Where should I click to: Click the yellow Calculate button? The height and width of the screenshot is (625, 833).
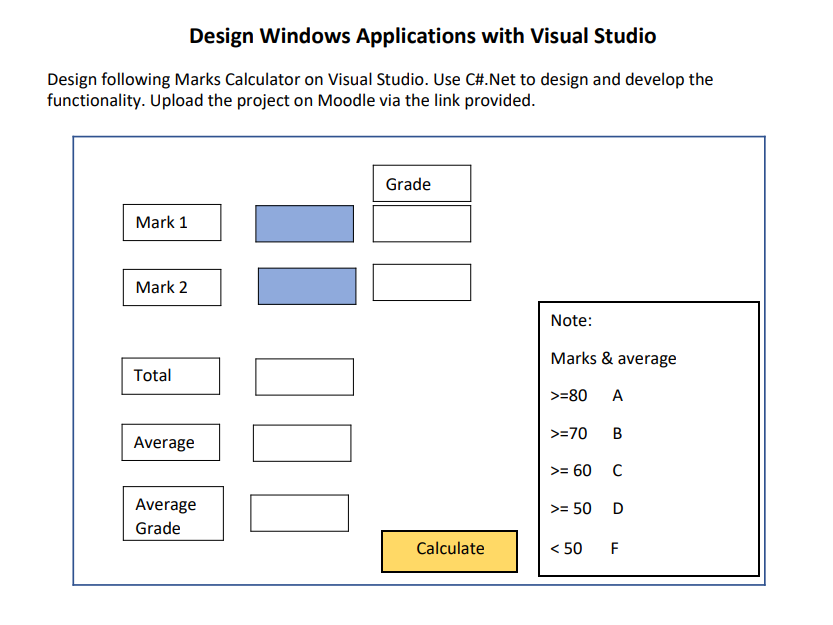tap(449, 551)
